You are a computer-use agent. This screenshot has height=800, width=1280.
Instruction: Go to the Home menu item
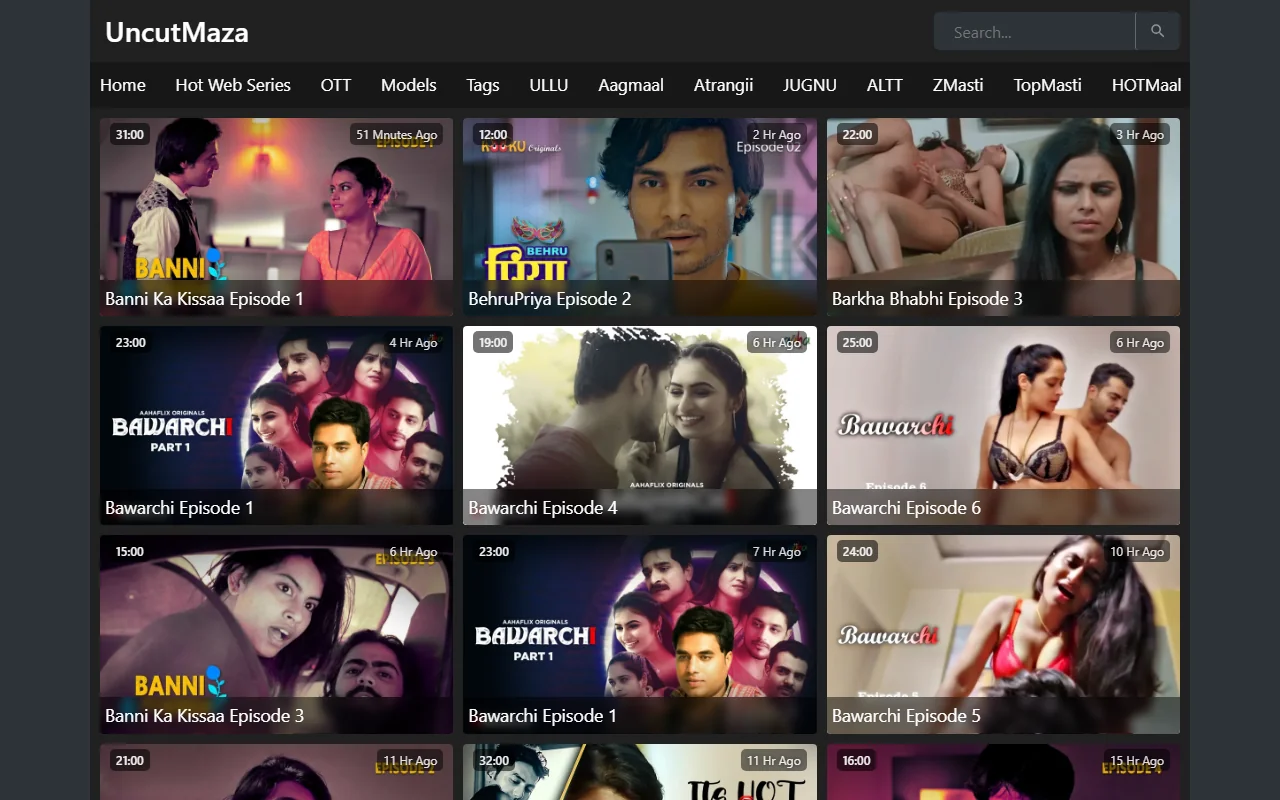coord(123,85)
